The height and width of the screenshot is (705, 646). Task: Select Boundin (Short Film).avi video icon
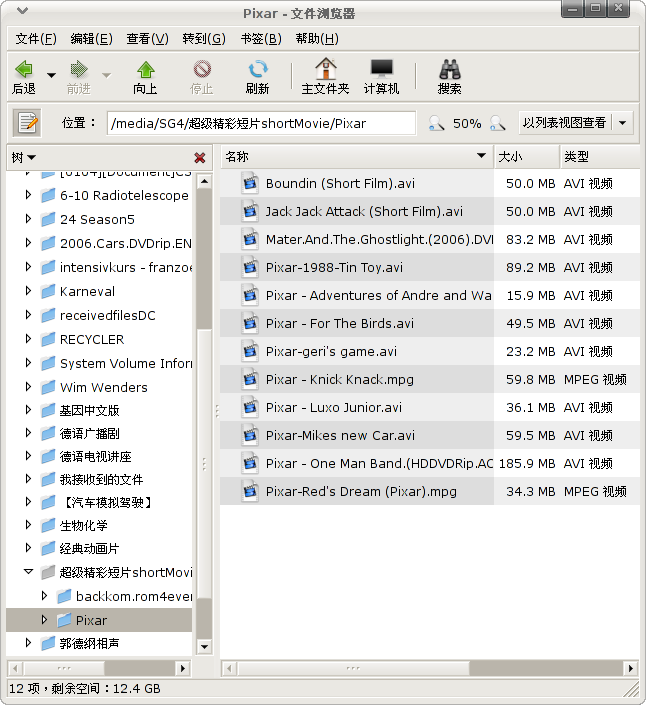click(250, 183)
